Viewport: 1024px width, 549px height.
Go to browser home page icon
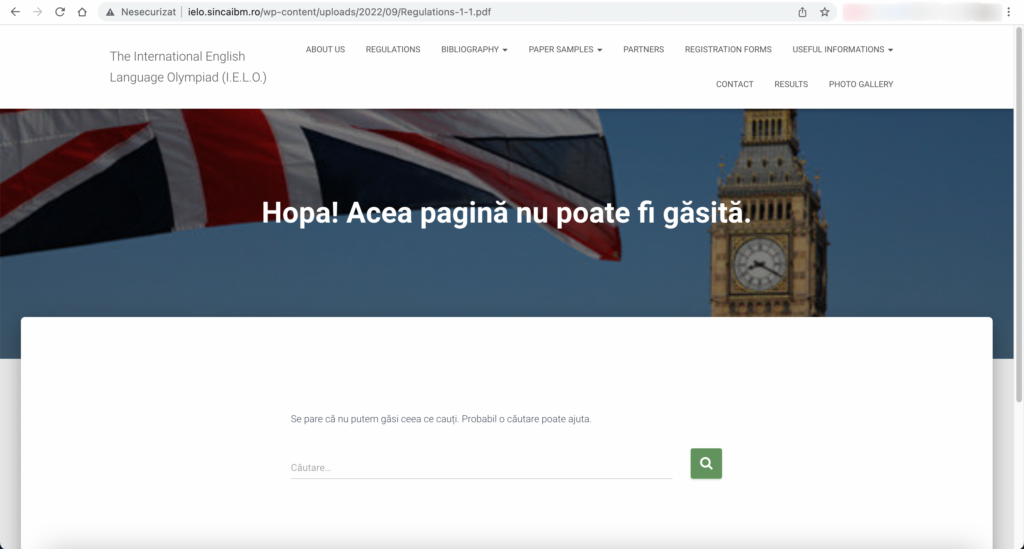(82, 12)
